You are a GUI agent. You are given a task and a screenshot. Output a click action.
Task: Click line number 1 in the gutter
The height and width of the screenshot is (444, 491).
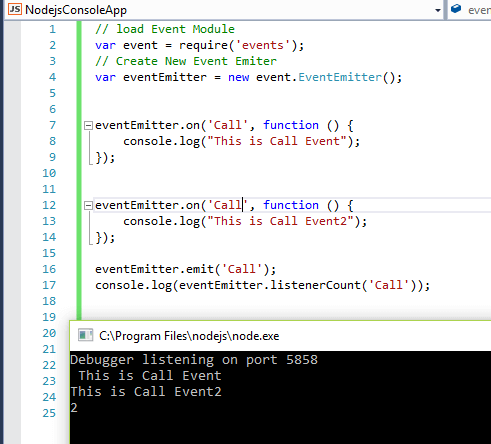point(52,29)
